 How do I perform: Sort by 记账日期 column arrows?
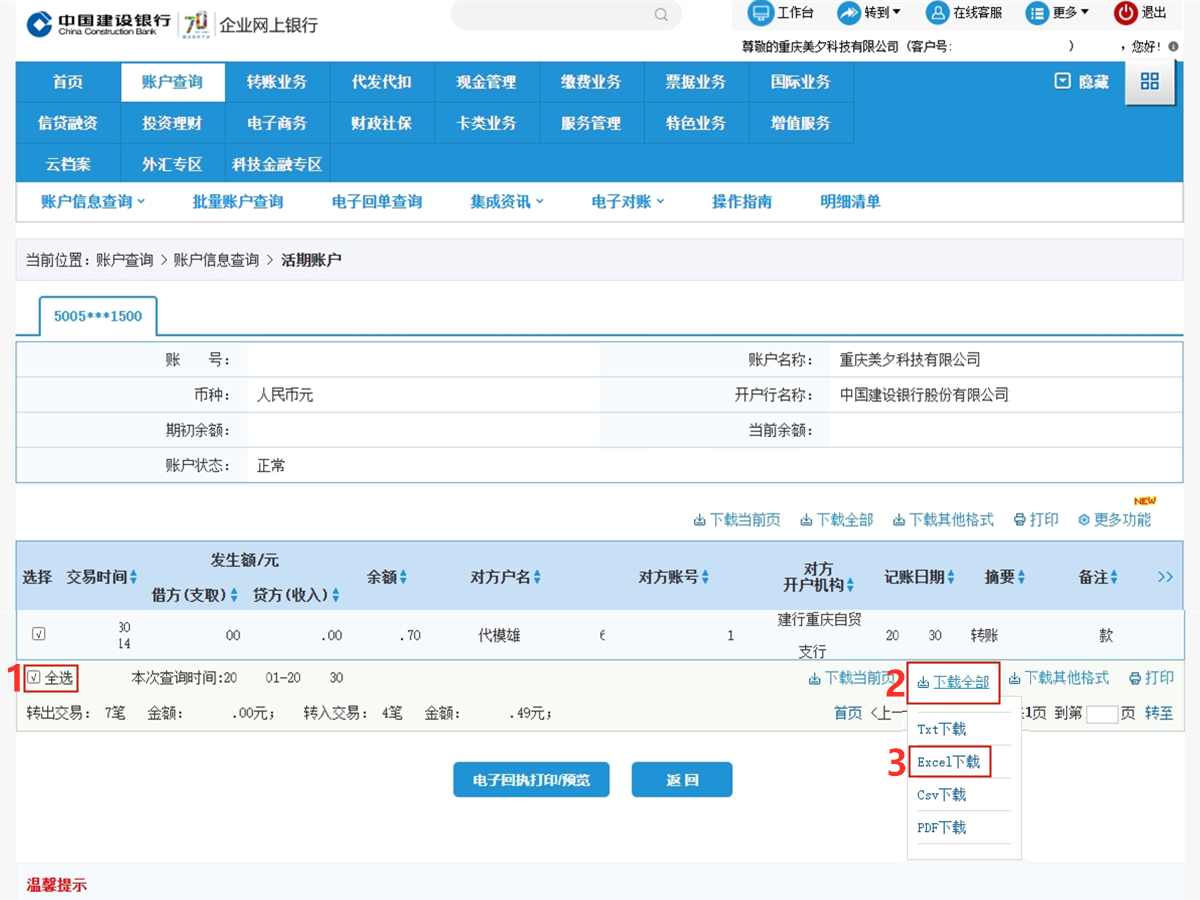pyautogui.click(x=951, y=577)
